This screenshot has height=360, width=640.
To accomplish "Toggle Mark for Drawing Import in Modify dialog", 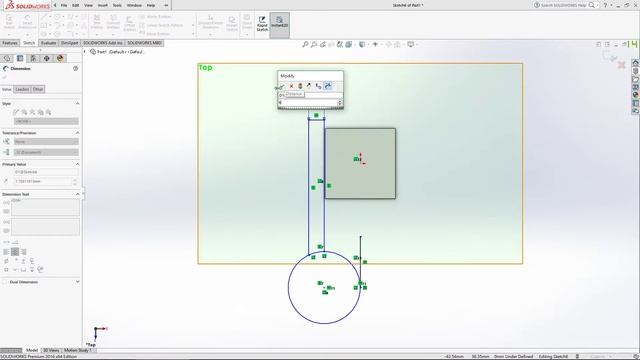I will (328, 86).
